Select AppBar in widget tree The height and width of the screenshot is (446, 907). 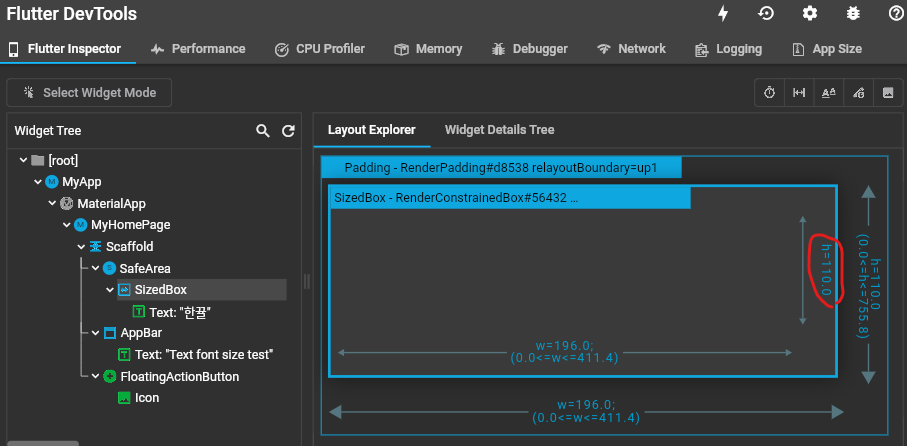click(141, 333)
